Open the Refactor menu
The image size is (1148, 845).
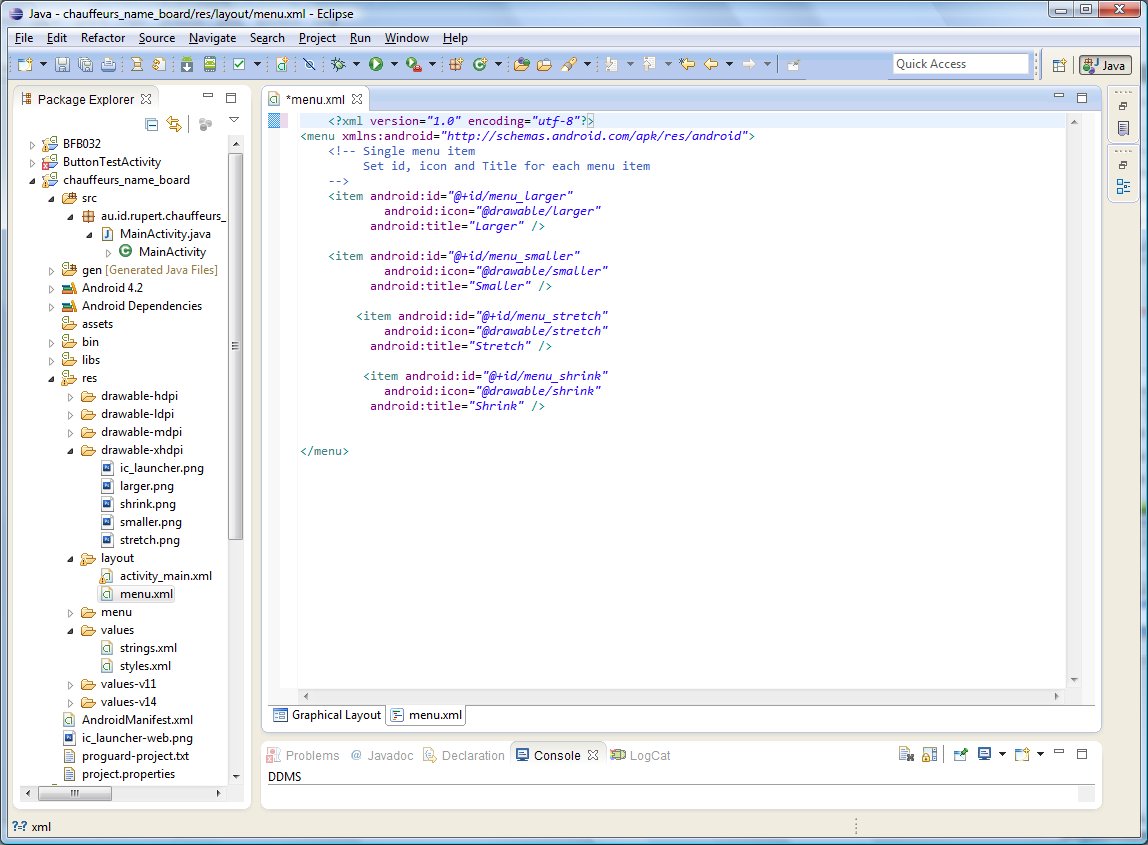(103, 38)
